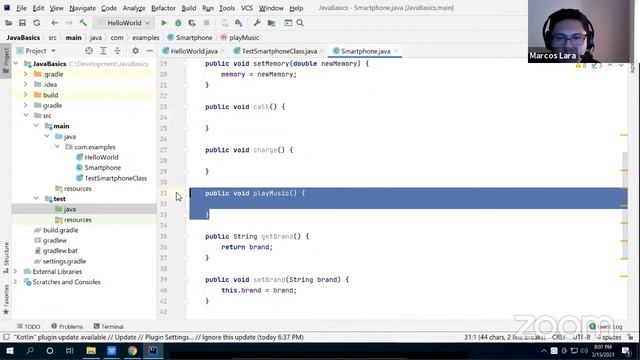Hide the Project tool window

pos(150,51)
